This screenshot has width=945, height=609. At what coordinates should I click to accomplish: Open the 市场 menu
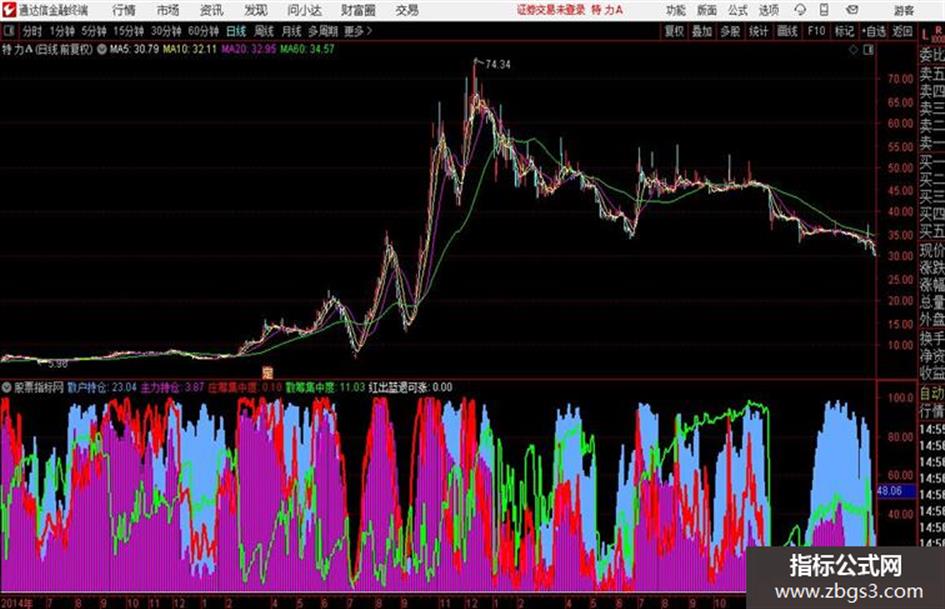point(168,10)
